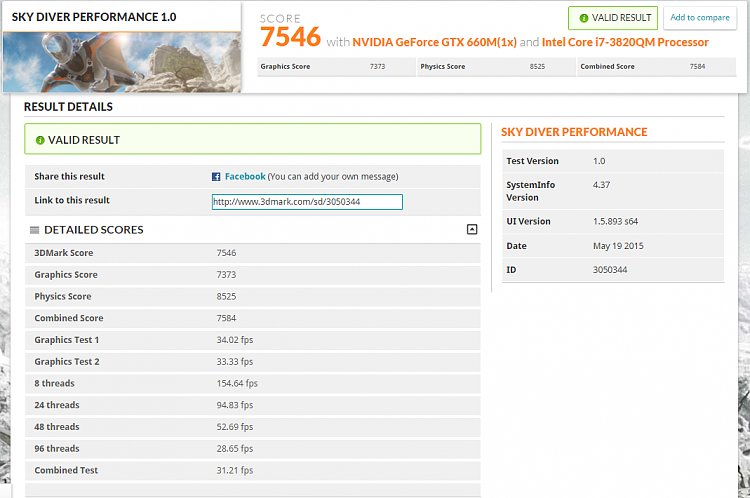Open the Facebook share link
750x498 pixels.
pos(245,177)
